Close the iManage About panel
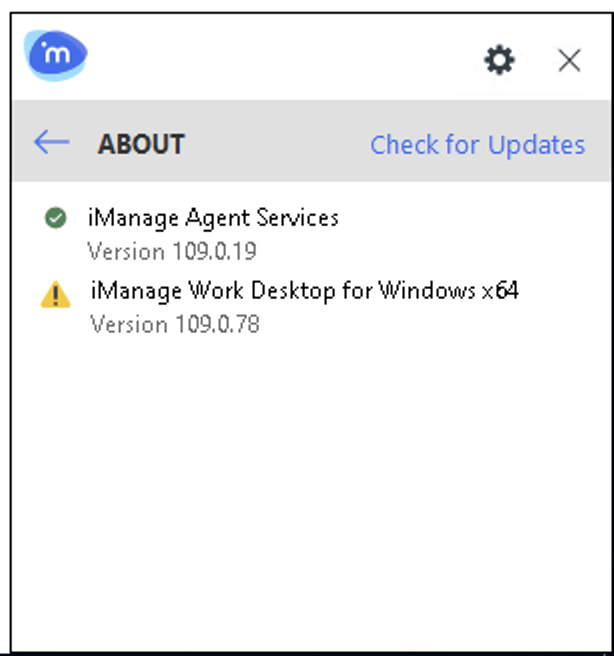 click(569, 61)
